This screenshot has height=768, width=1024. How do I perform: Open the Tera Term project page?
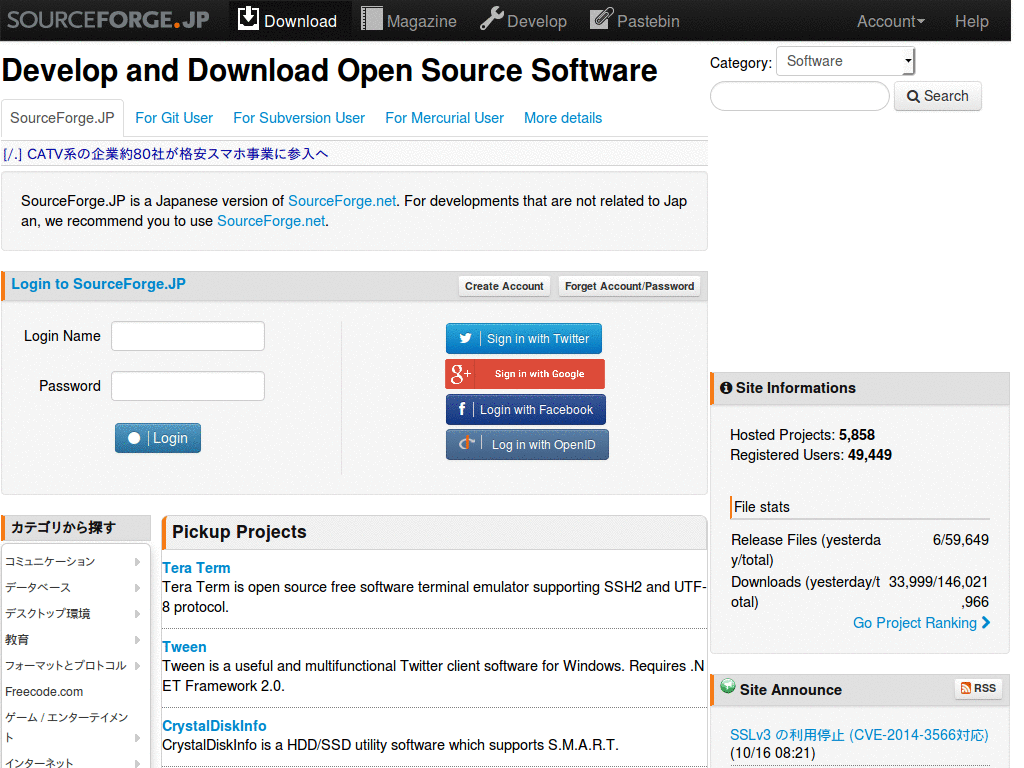(196, 567)
